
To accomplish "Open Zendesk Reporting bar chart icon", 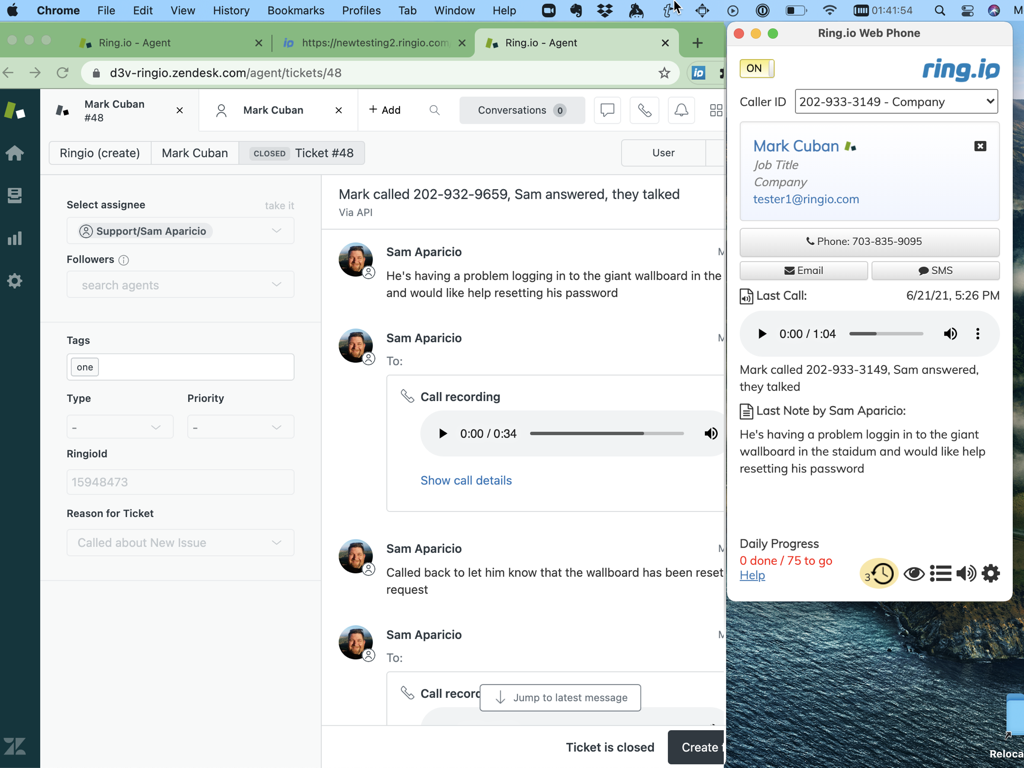I will pos(15,238).
